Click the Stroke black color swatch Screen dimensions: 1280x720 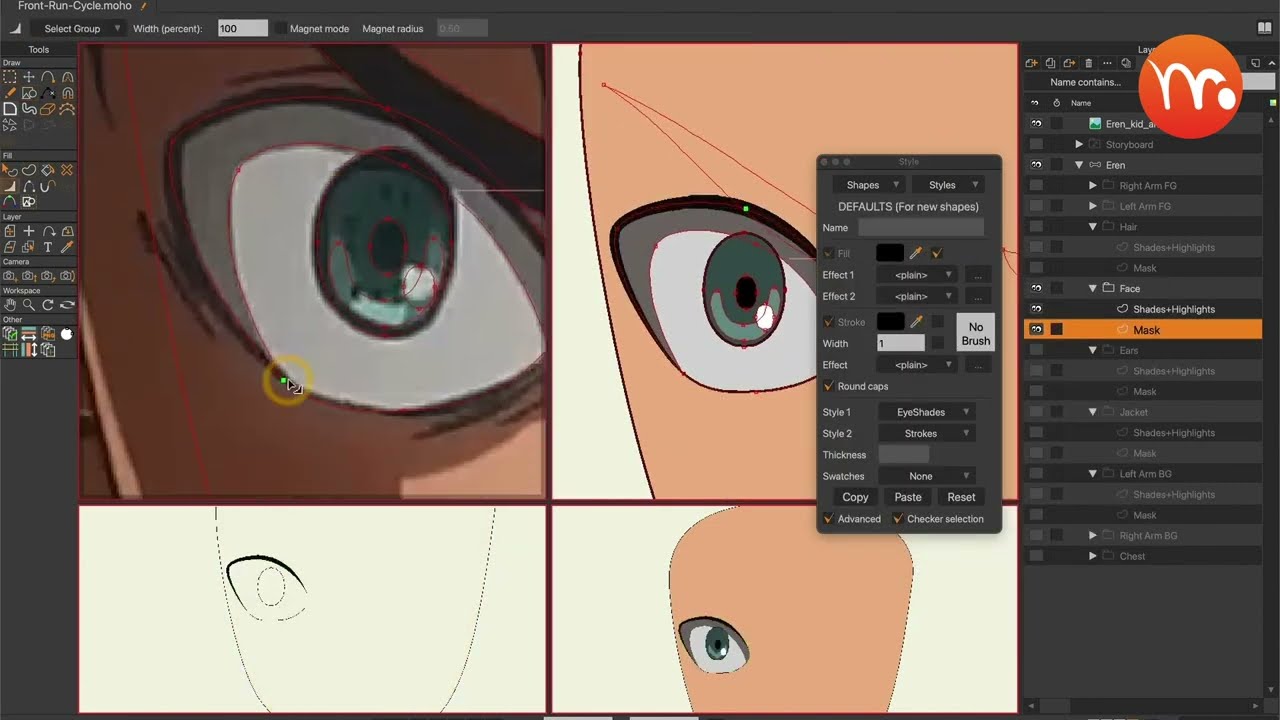point(890,322)
